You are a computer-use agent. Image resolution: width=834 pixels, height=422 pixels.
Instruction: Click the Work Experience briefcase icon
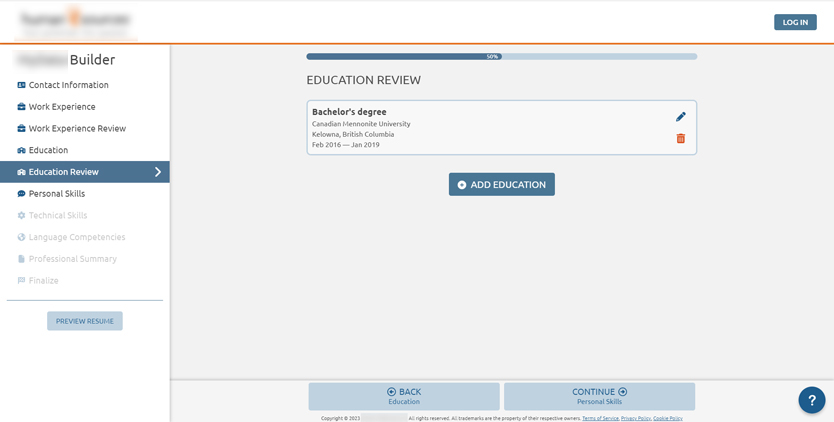21,107
